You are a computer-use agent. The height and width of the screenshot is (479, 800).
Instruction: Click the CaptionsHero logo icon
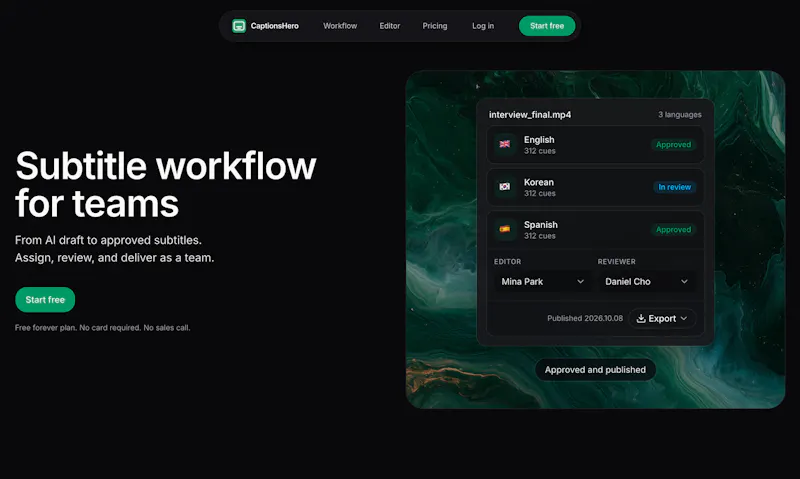click(x=239, y=26)
